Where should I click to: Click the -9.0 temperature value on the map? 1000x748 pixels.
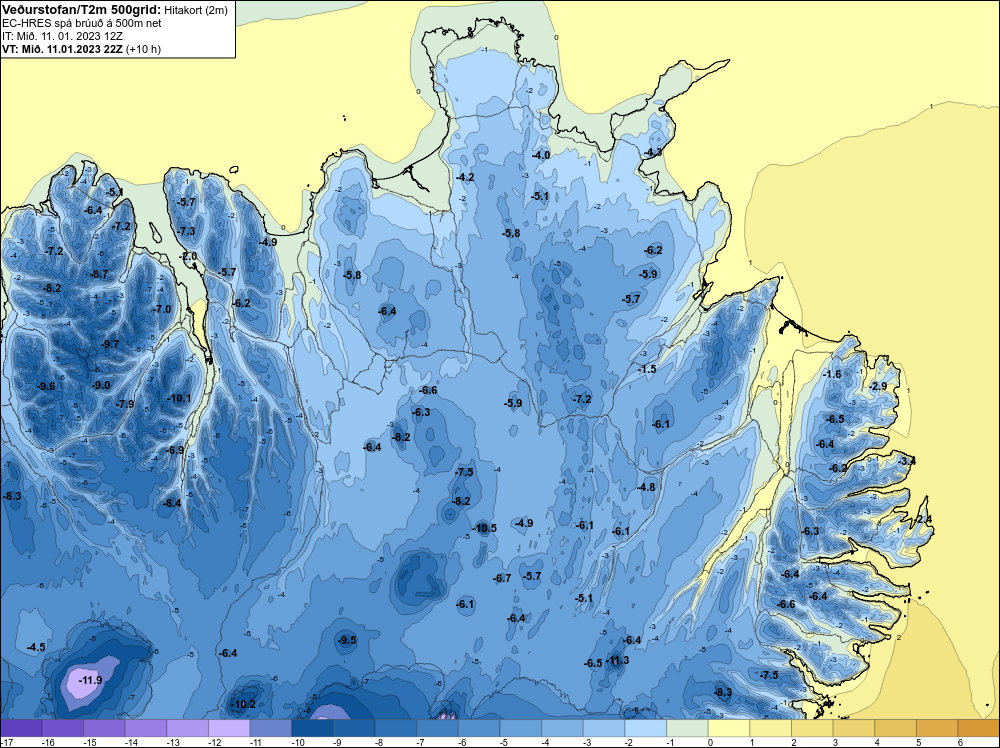[101, 385]
